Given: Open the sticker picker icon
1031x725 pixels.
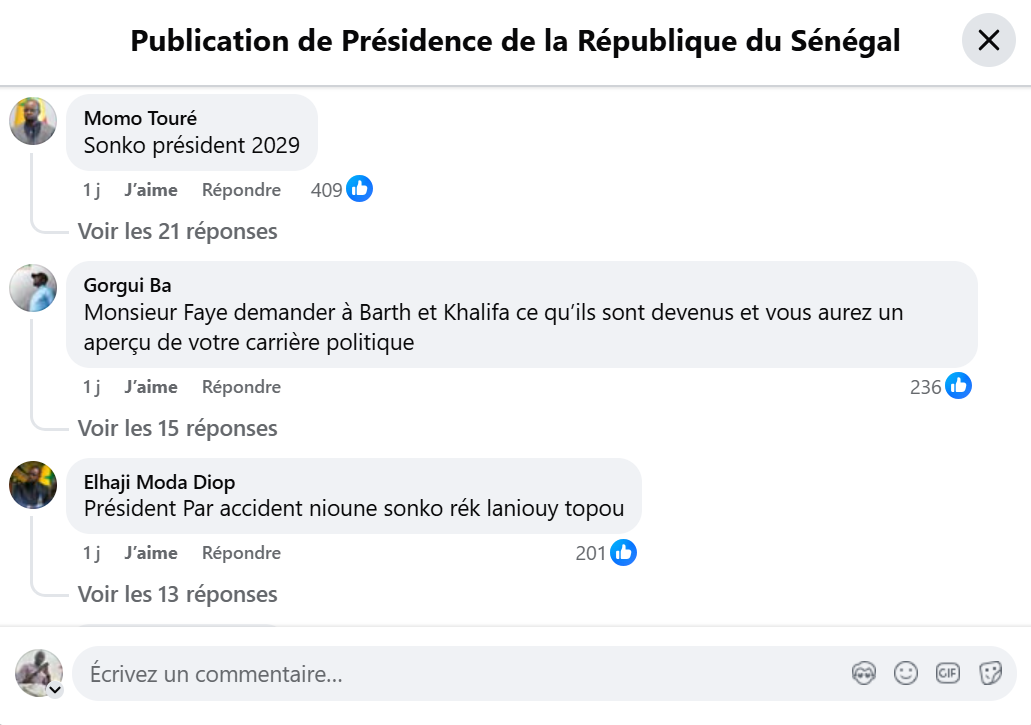Looking at the screenshot, I should click(990, 674).
